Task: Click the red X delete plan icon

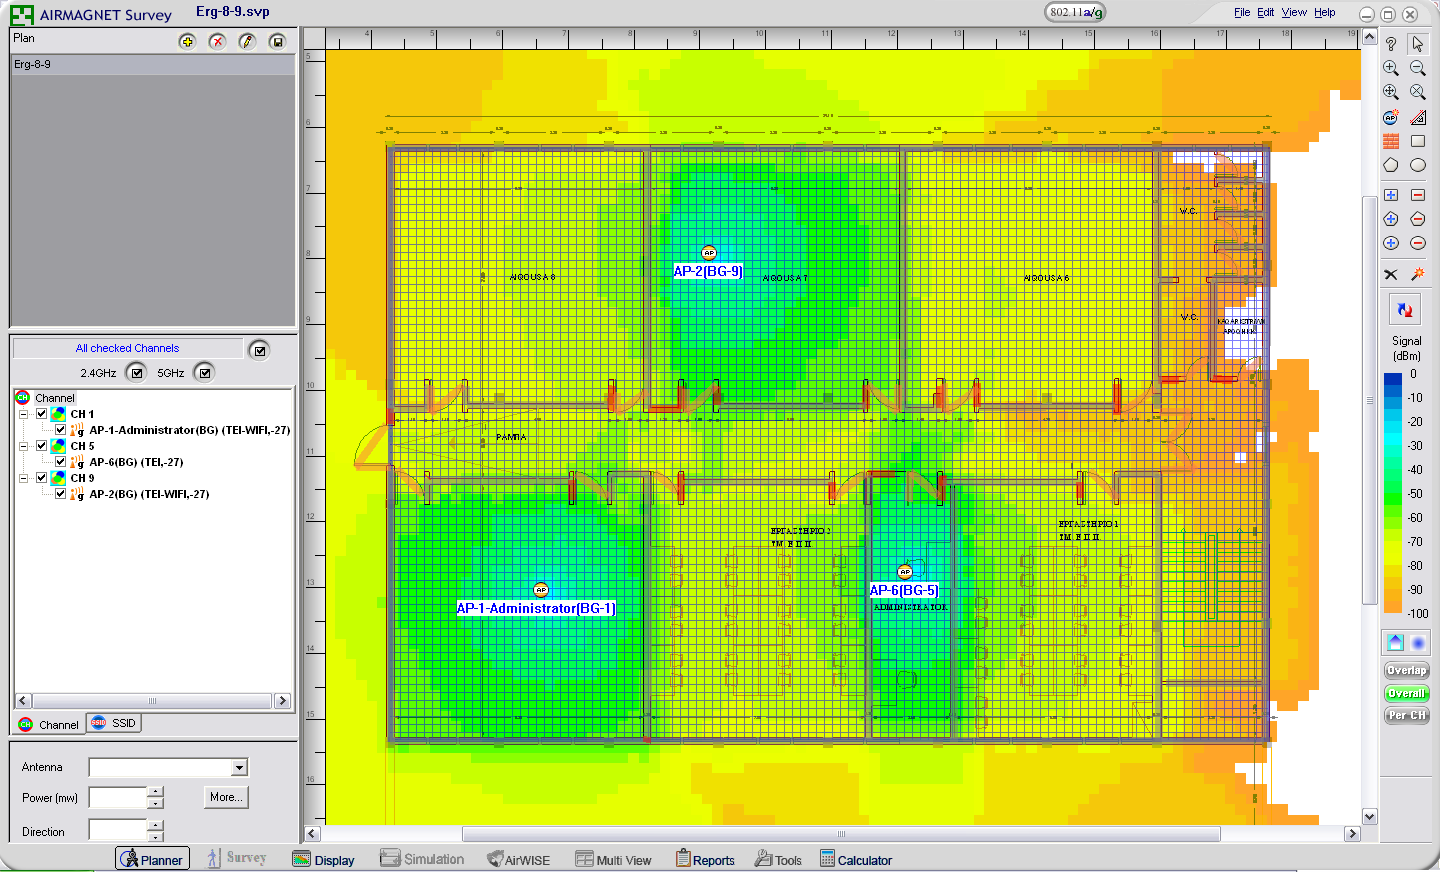Action: [217, 41]
